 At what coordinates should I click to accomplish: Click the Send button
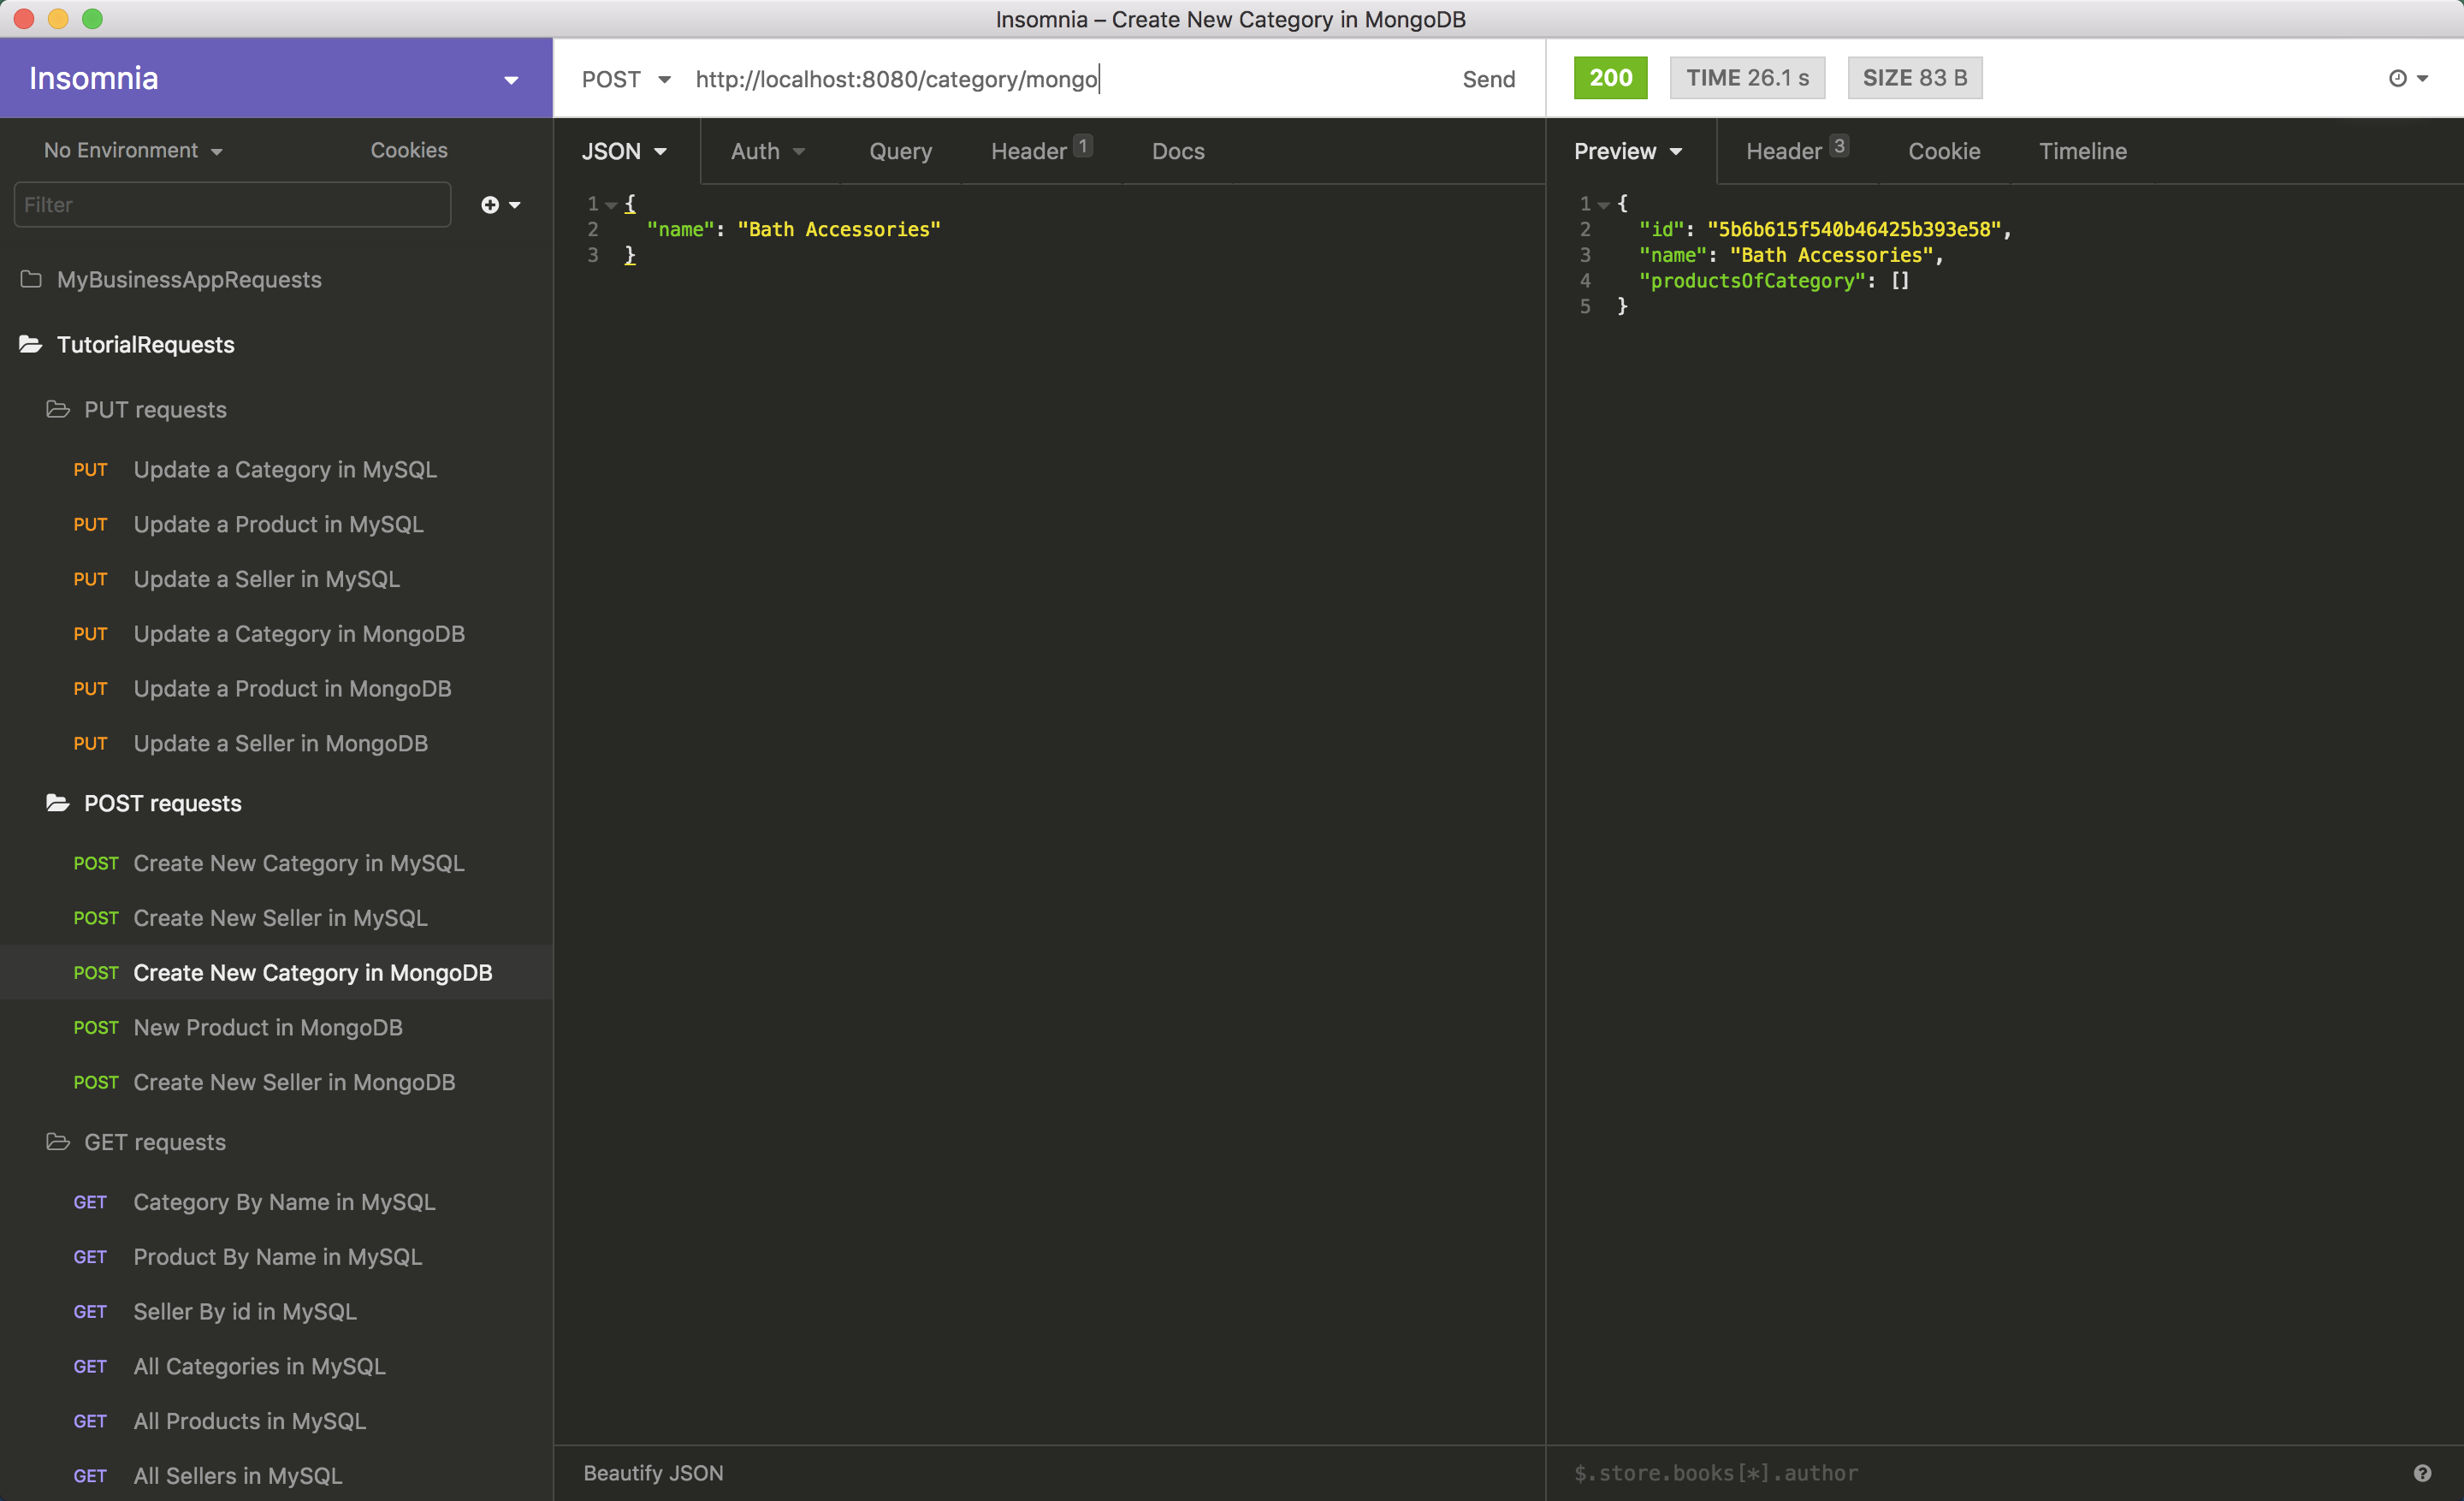tap(1488, 79)
